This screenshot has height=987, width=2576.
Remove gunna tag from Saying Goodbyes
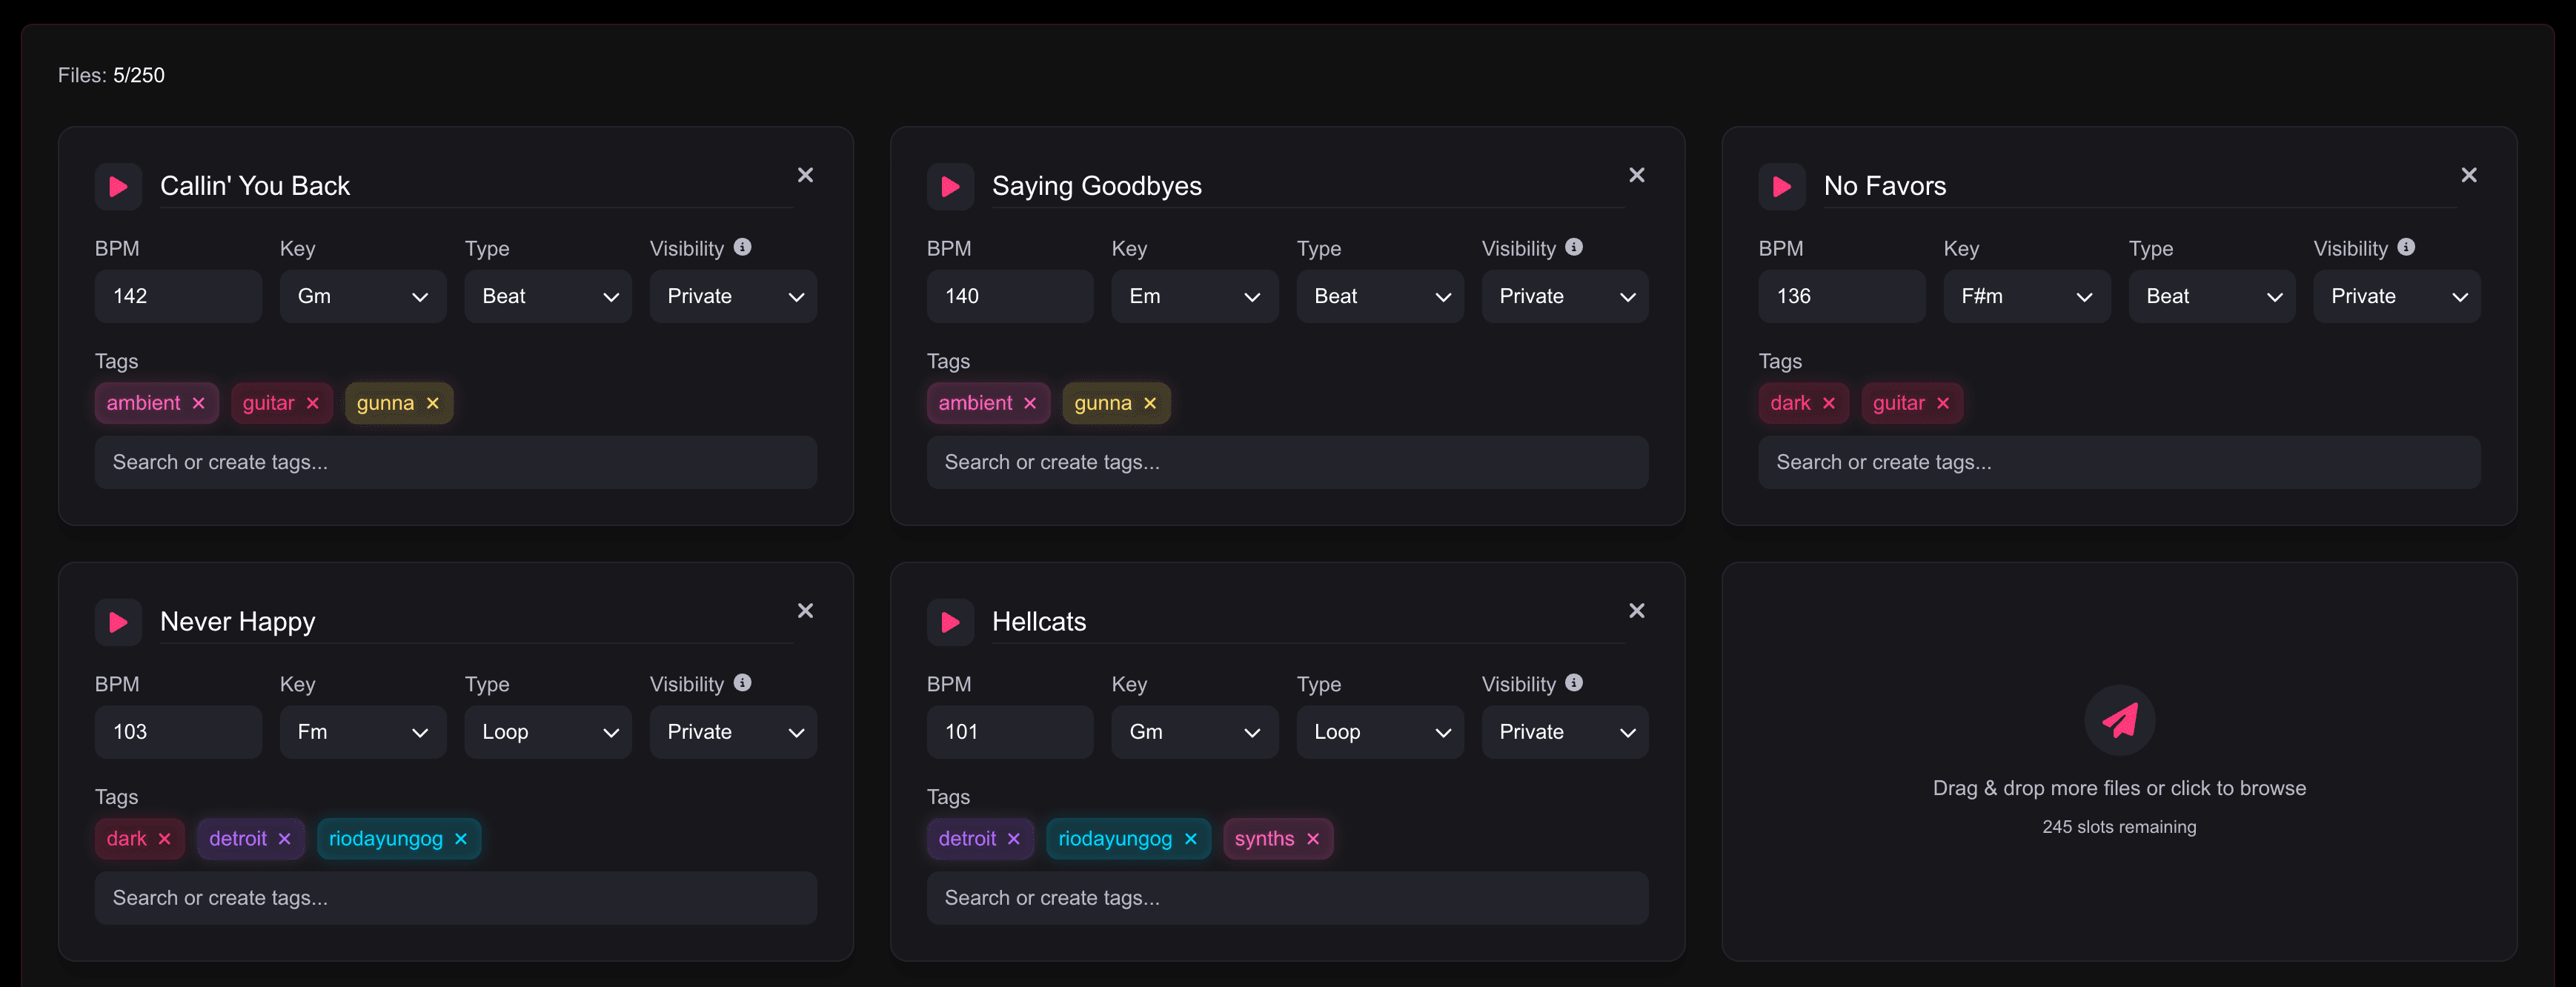[x=1150, y=403]
